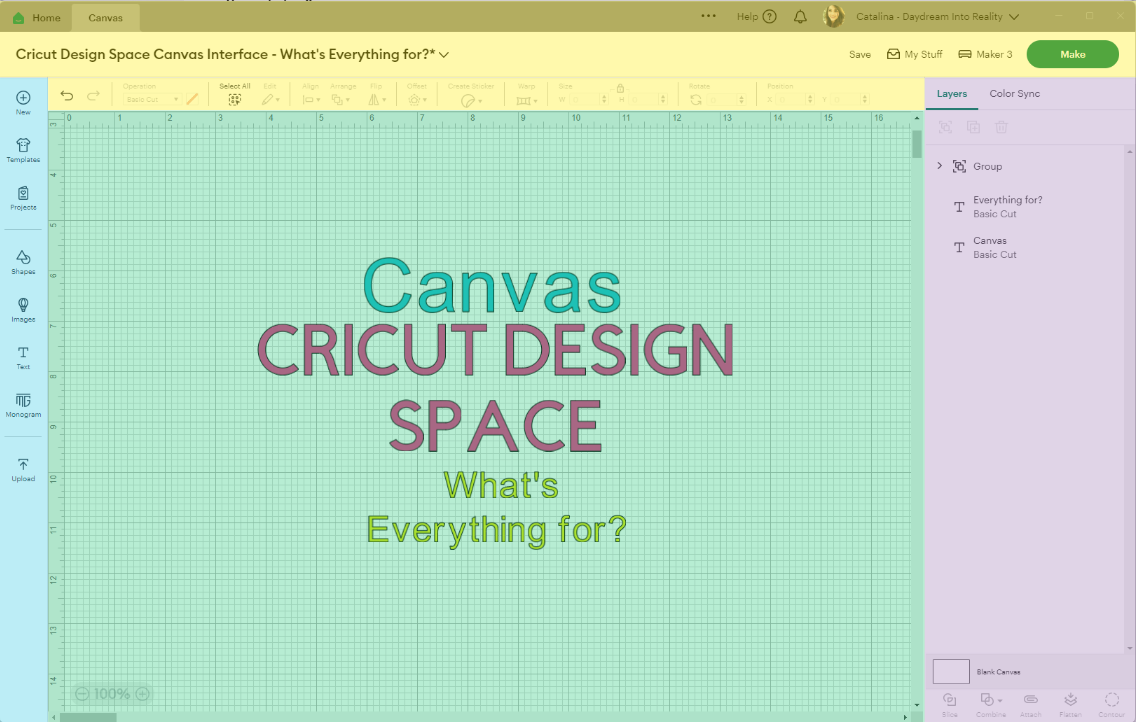Click the Select All icon

[x=235, y=100]
